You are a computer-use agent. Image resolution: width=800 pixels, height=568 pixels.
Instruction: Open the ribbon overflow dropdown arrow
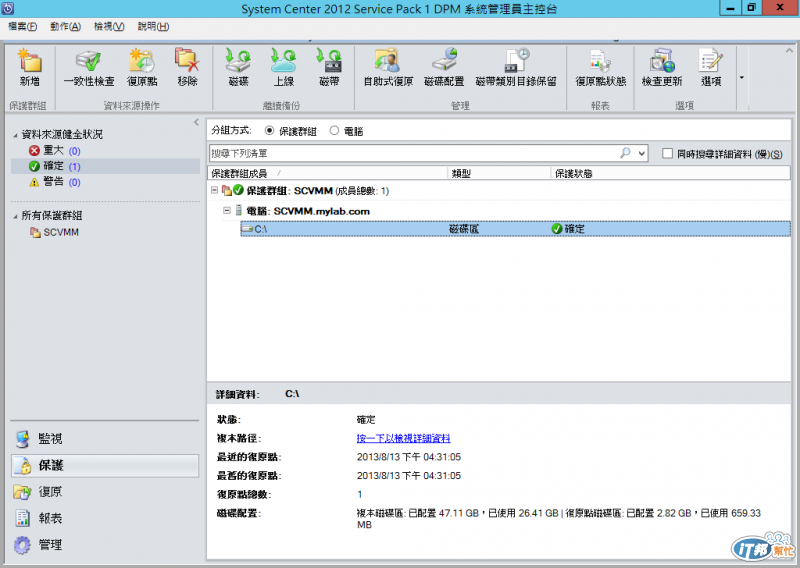click(x=742, y=78)
